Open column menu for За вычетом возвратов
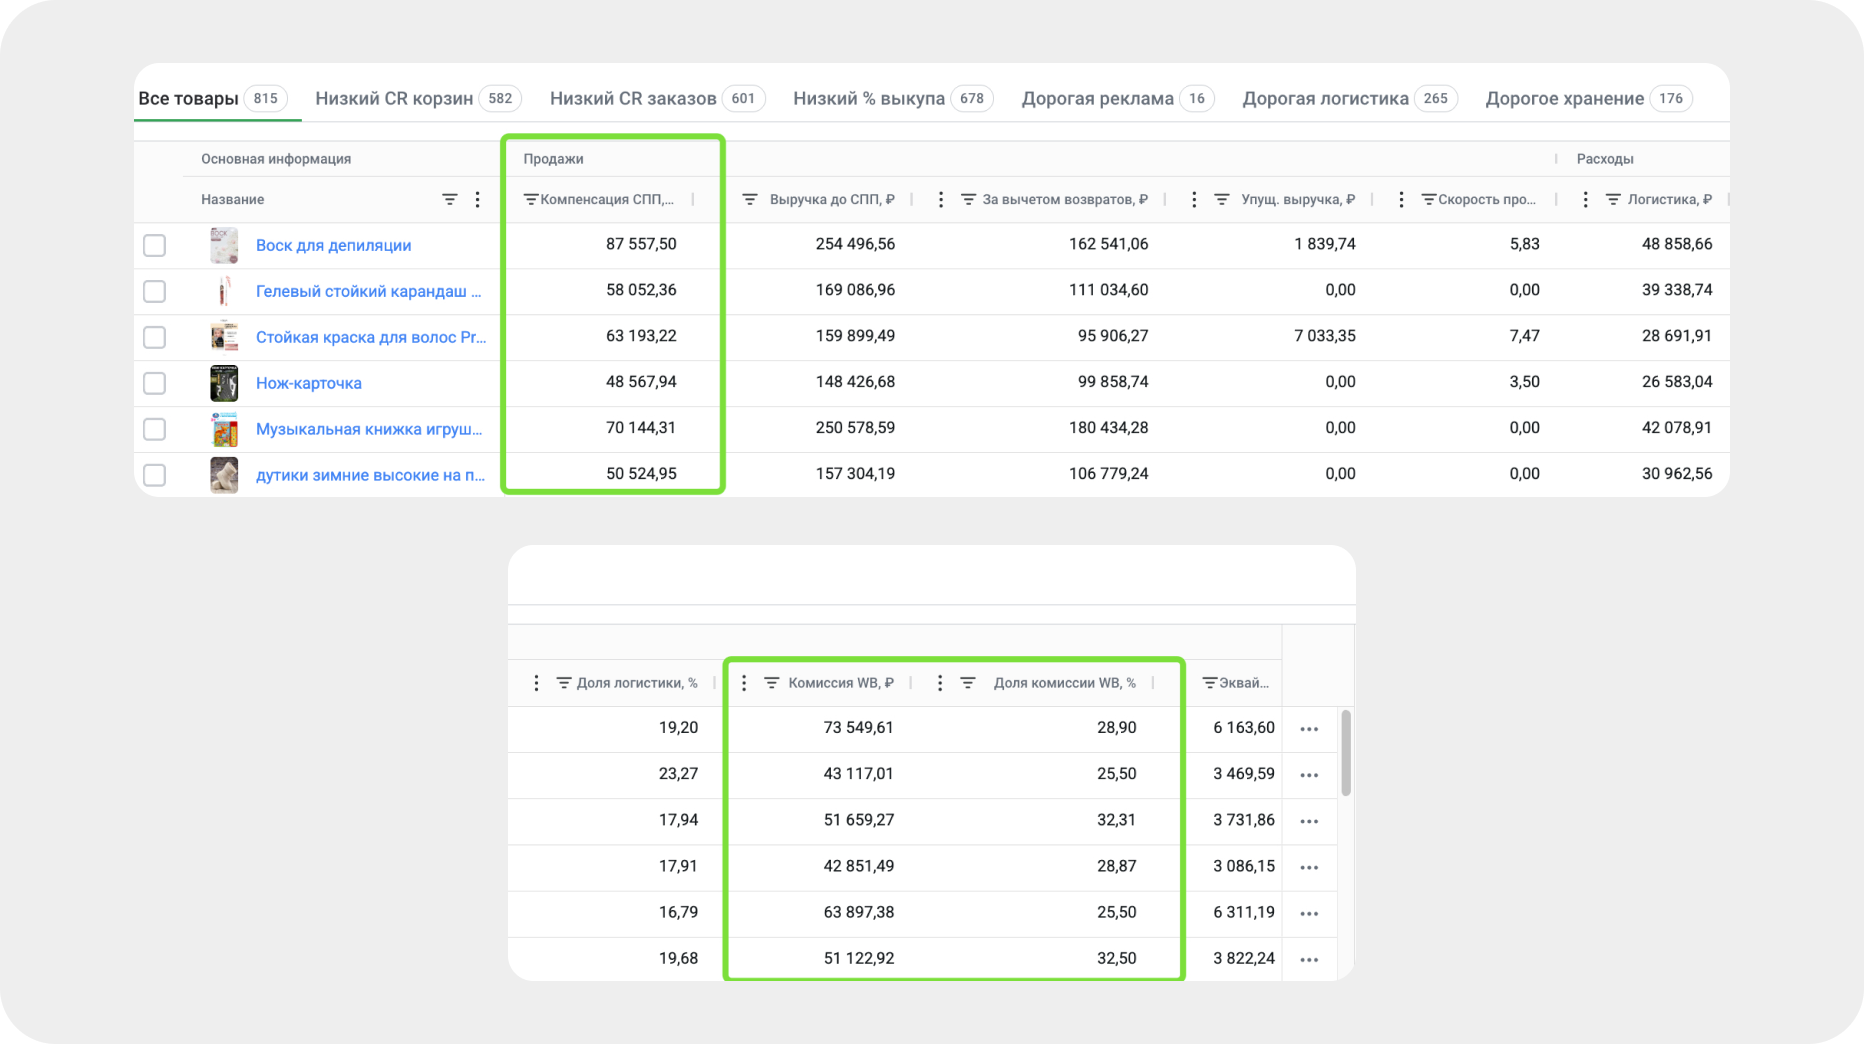The image size is (1864, 1044). [x=940, y=200]
